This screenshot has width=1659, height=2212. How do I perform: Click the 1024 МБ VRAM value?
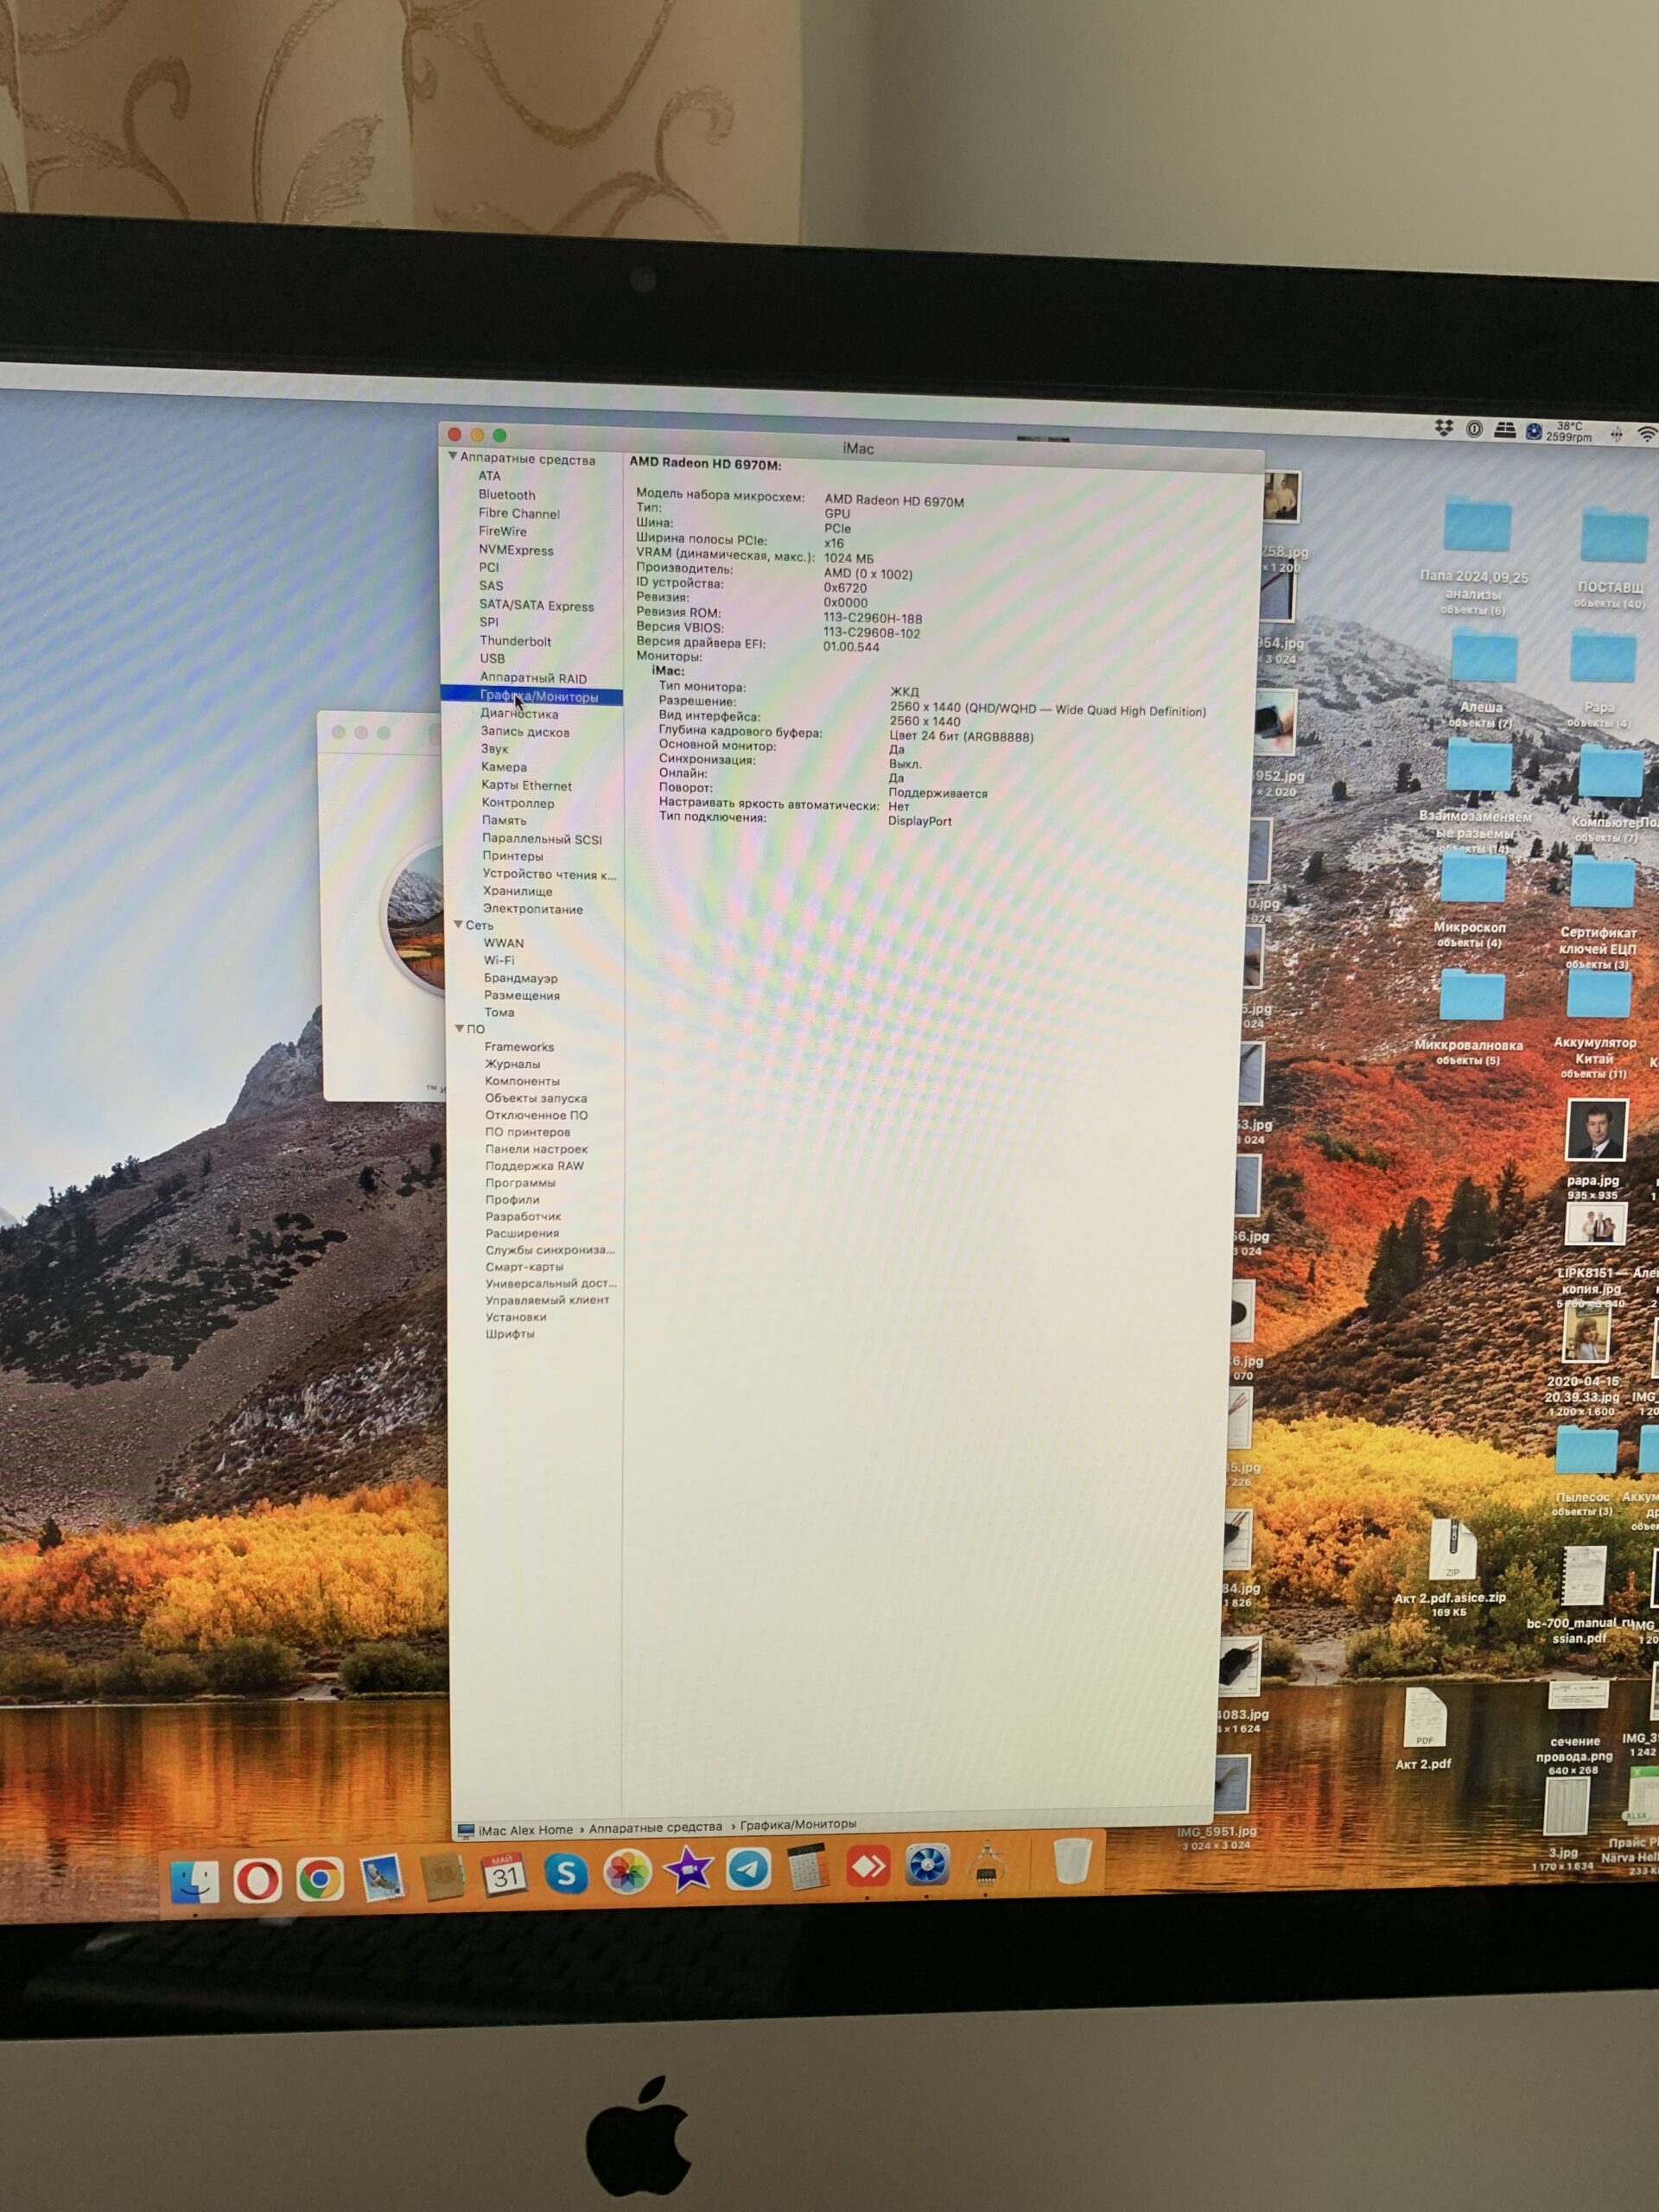pos(848,559)
